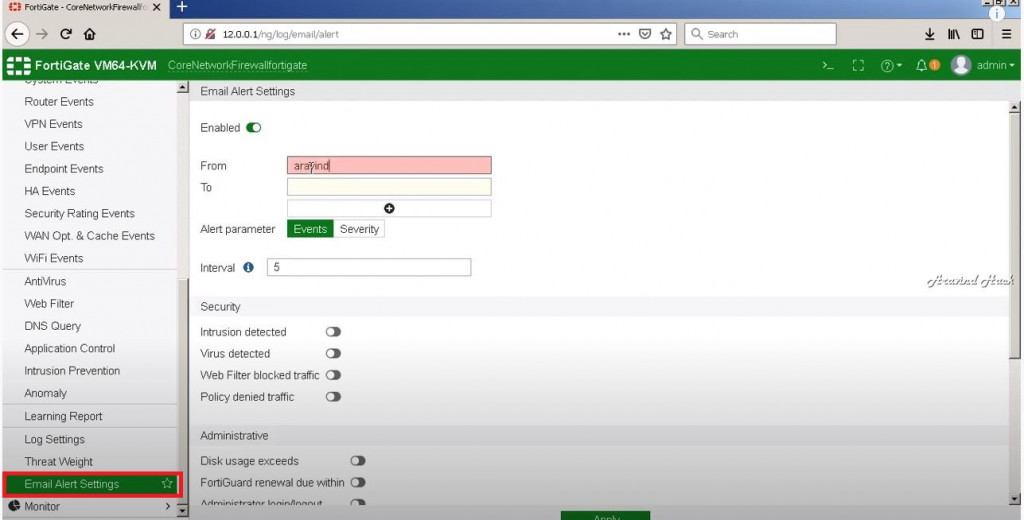Show the Interval info tooltip icon
The width and height of the screenshot is (1024, 520).
[248, 267]
